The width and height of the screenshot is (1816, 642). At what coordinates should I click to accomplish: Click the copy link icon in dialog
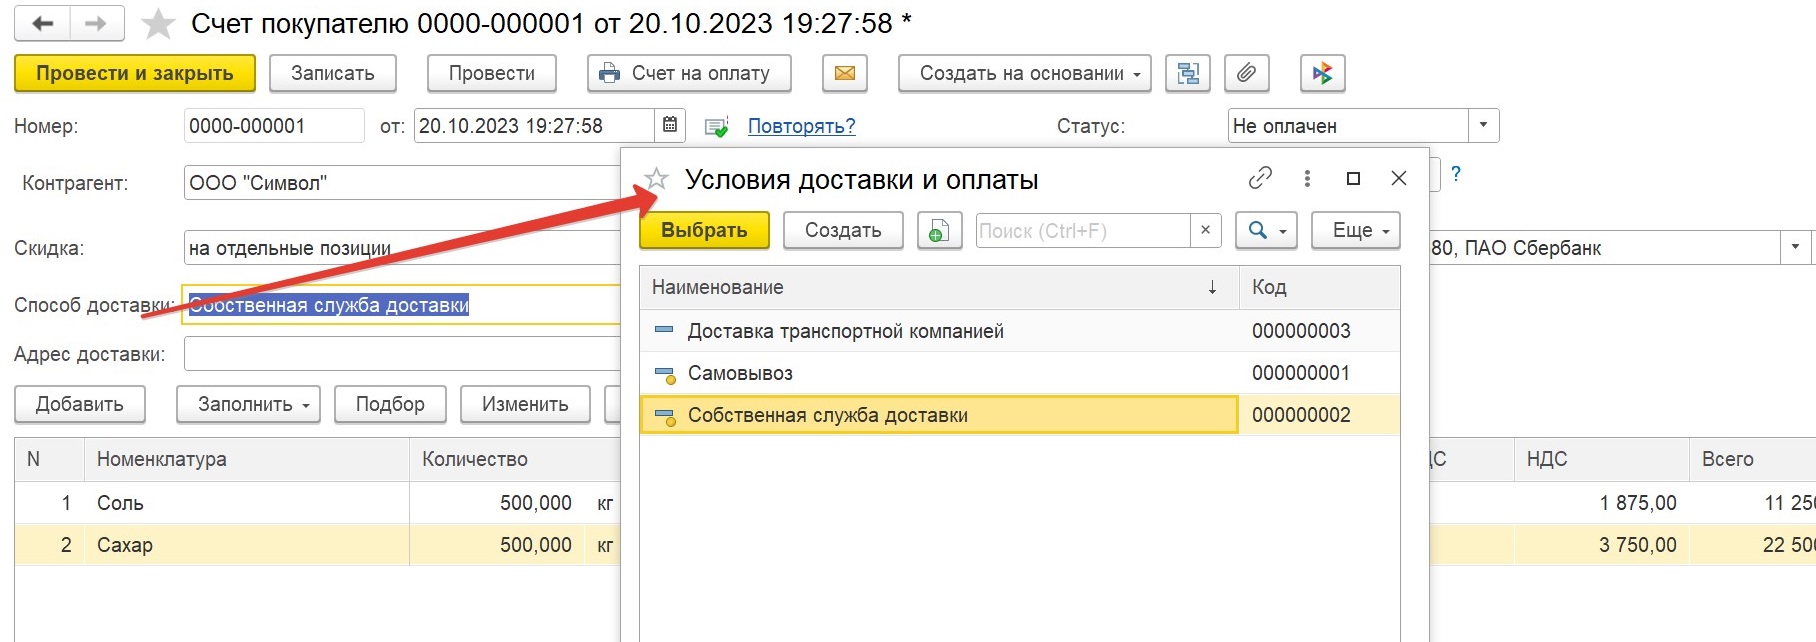1260,178
